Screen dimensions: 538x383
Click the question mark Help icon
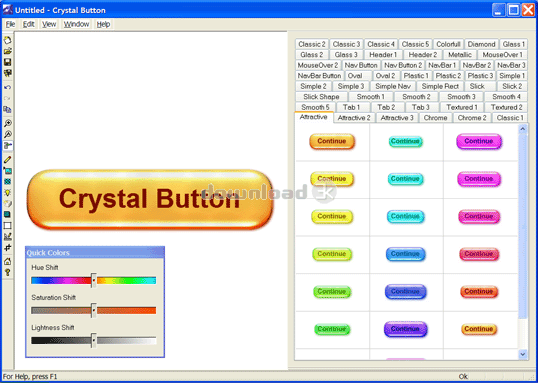pos(8,272)
